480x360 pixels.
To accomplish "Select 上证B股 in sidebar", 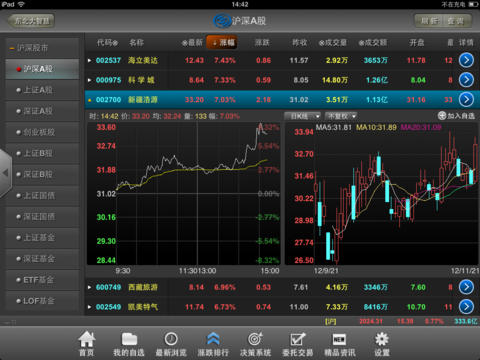I will pos(42,153).
